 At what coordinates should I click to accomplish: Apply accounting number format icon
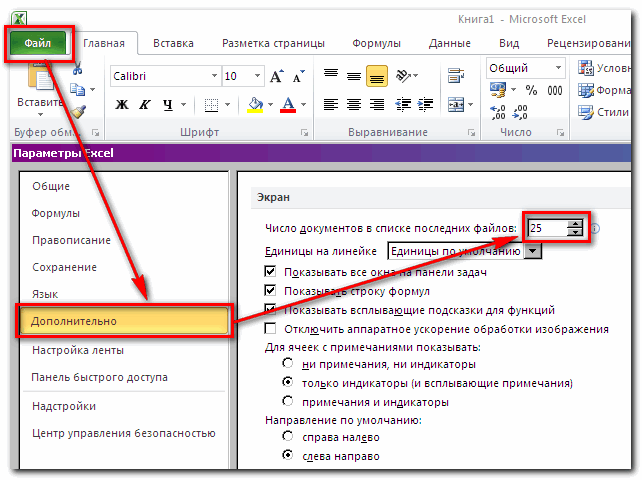pyautogui.click(x=498, y=90)
